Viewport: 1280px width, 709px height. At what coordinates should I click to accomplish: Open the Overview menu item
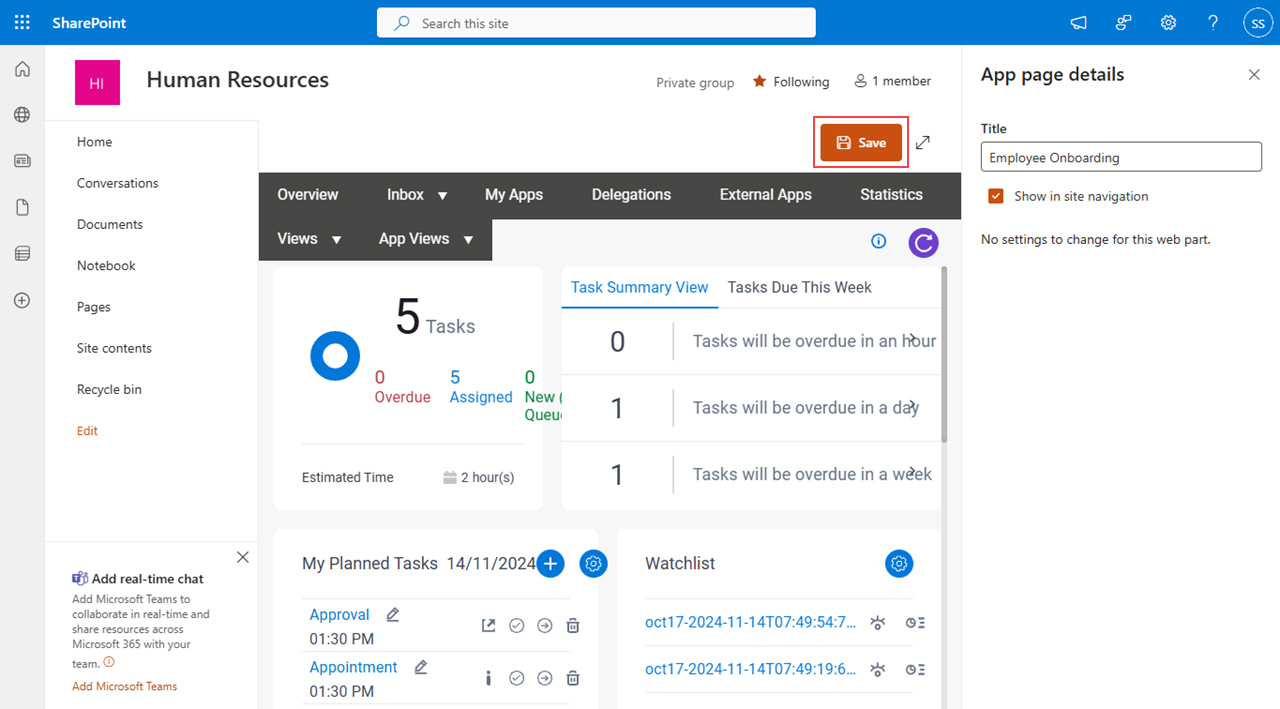pos(308,195)
